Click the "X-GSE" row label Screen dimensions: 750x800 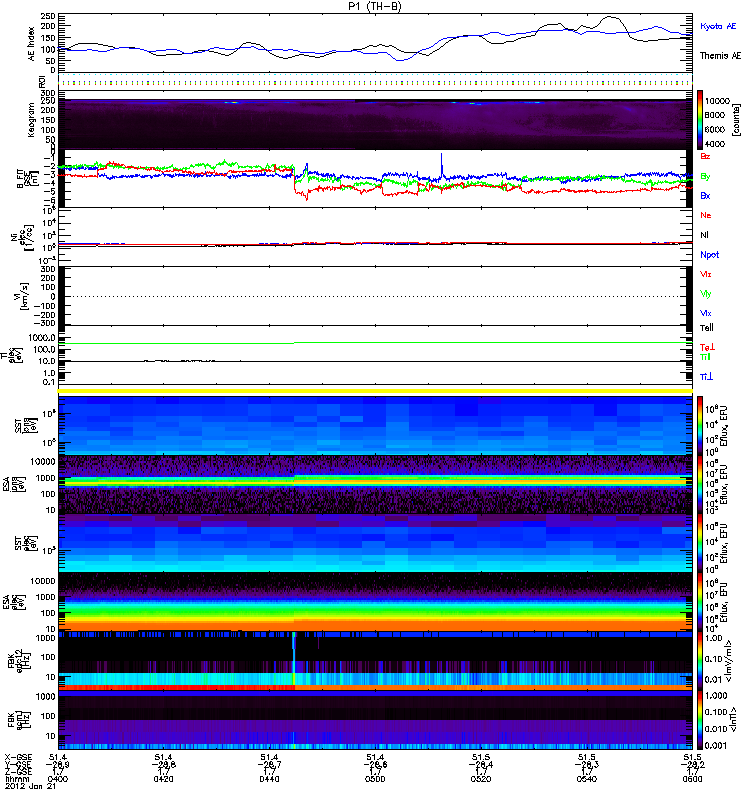click(x=18, y=757)
